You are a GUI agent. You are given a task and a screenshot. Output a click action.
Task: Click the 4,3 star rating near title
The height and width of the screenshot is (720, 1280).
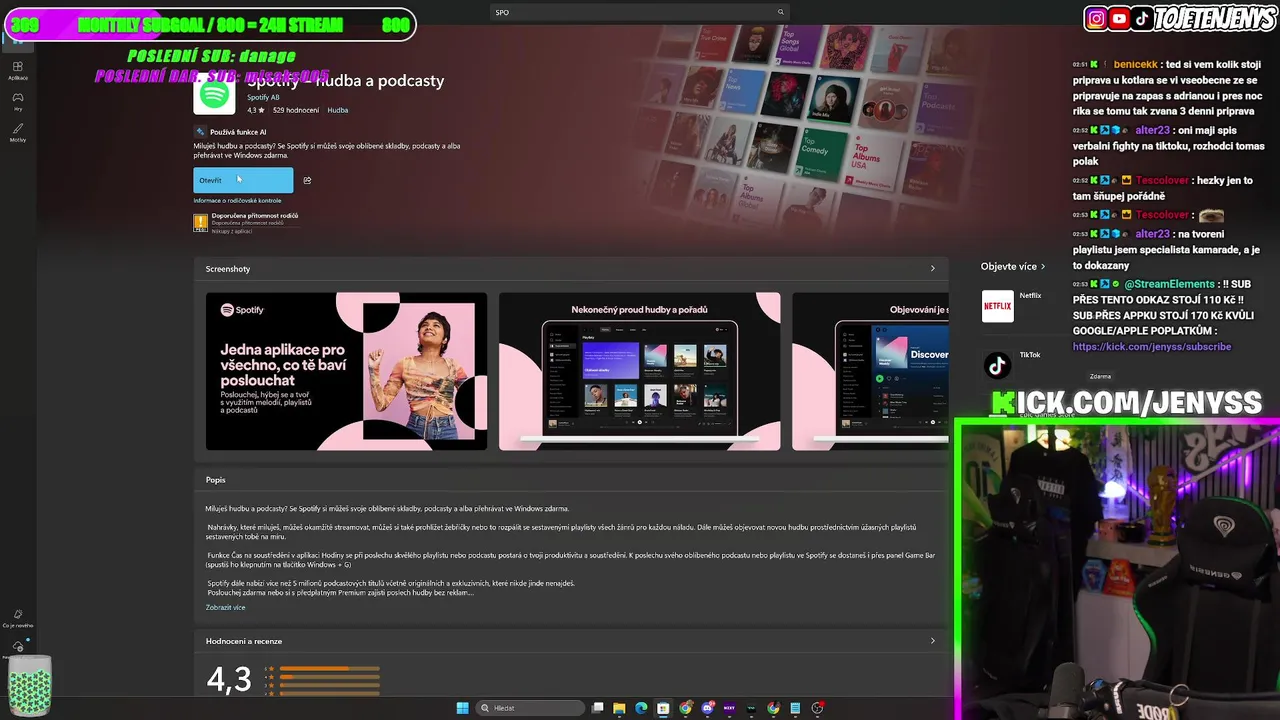(x=256, y=110)
